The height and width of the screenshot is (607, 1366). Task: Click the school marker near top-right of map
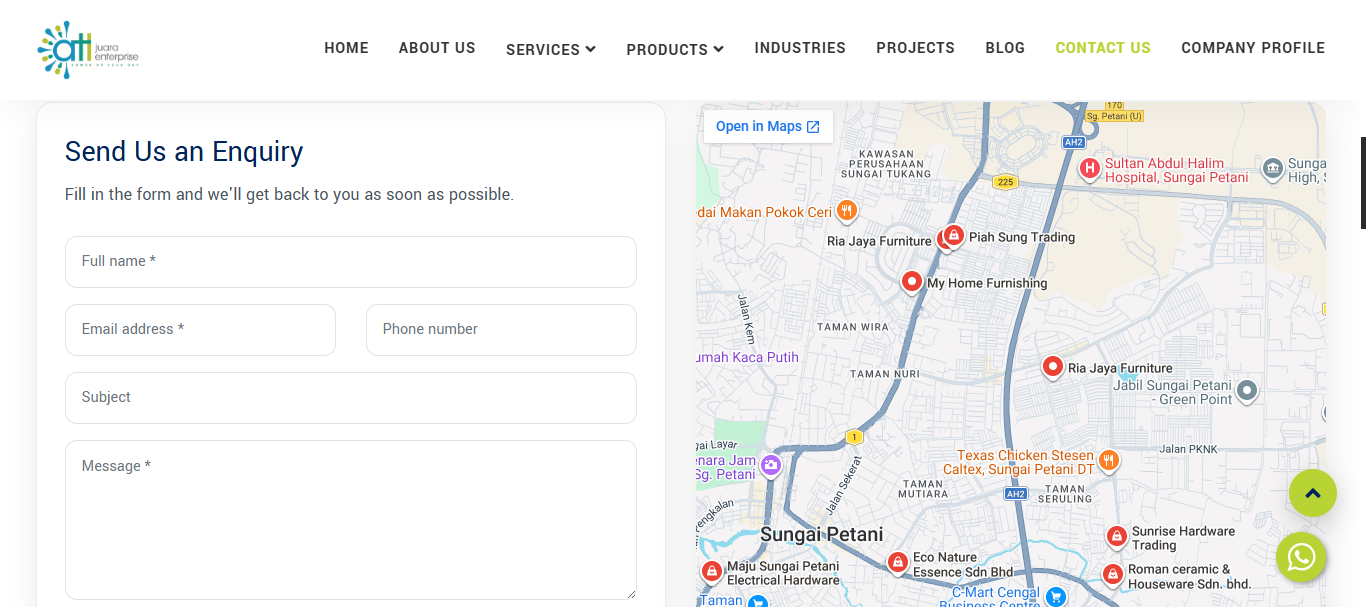pos(1272,168)
